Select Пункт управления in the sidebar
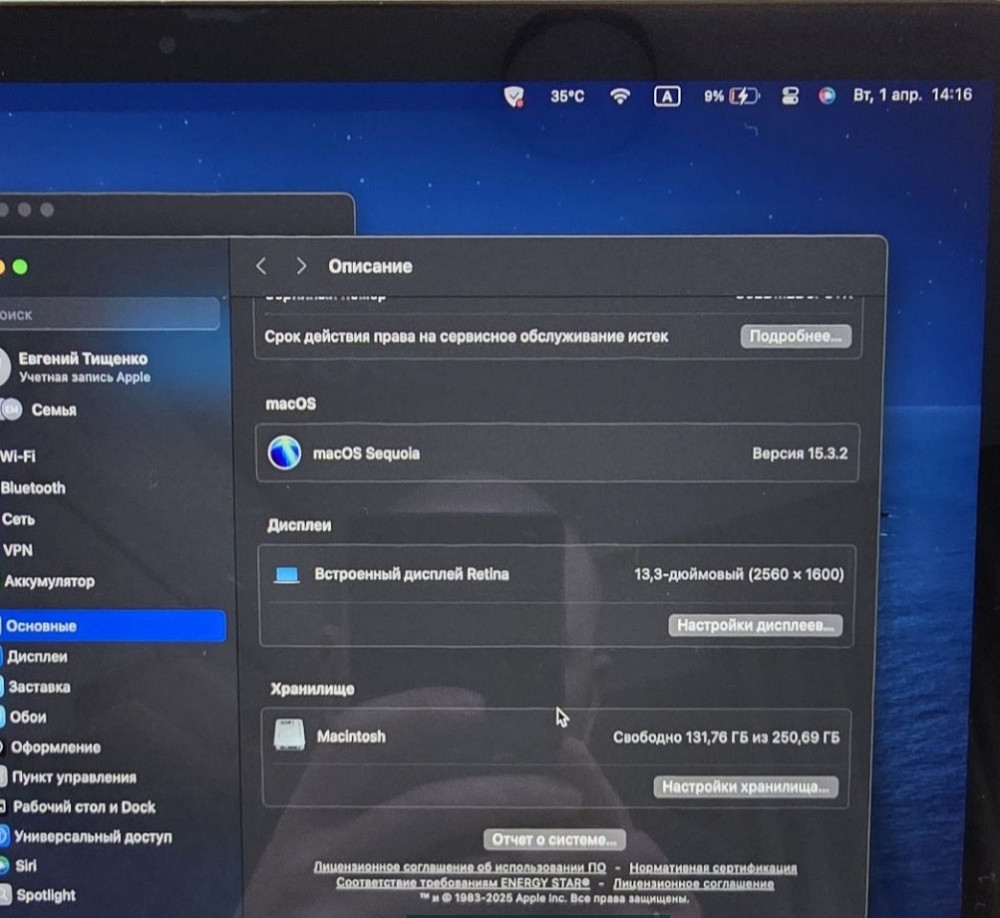 [x=74, y=777]
